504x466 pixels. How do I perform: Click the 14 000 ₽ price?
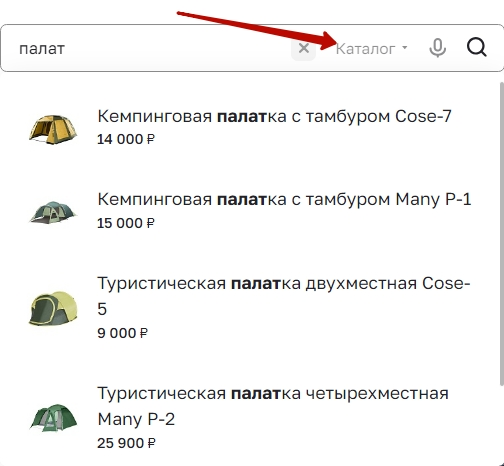coord(126,139)
